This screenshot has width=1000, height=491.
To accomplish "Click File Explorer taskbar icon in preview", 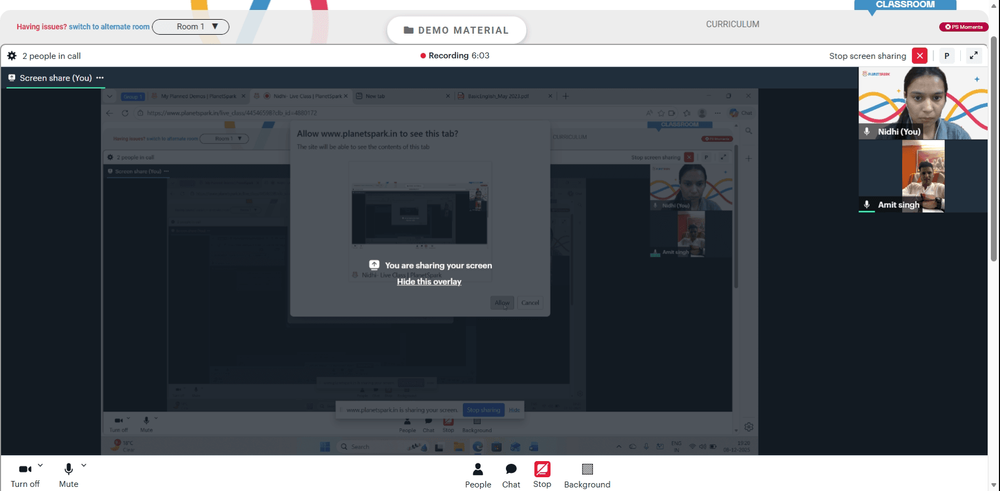I will (x=459, y=446).
